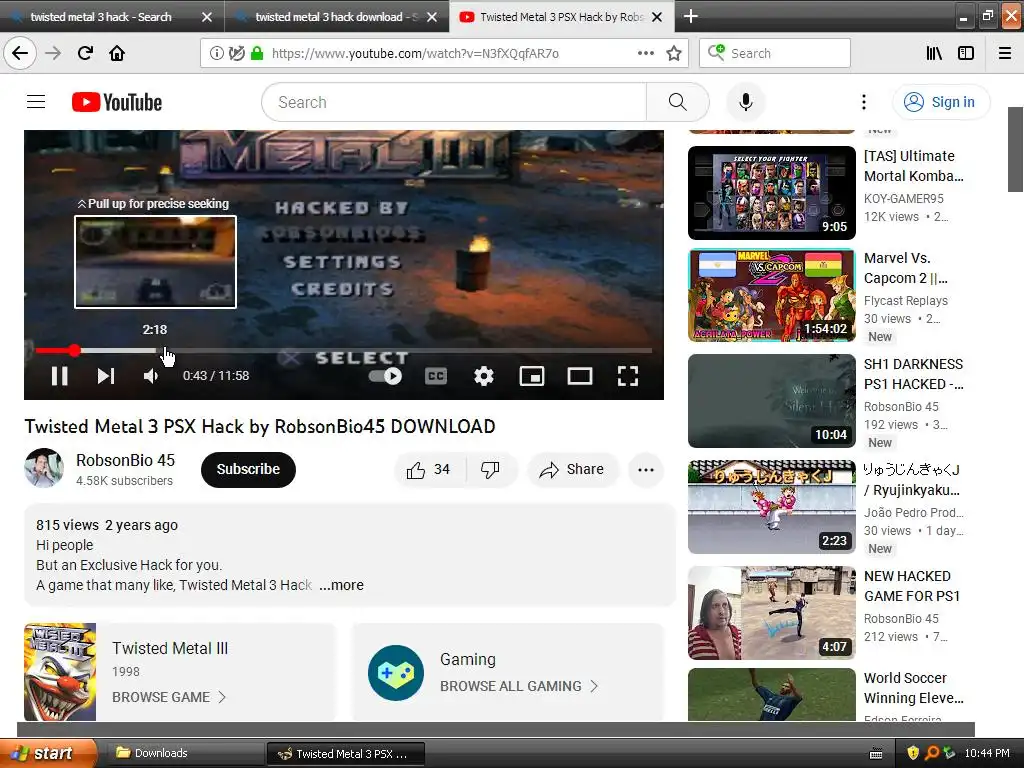Open the browser home page

point(117,53)
